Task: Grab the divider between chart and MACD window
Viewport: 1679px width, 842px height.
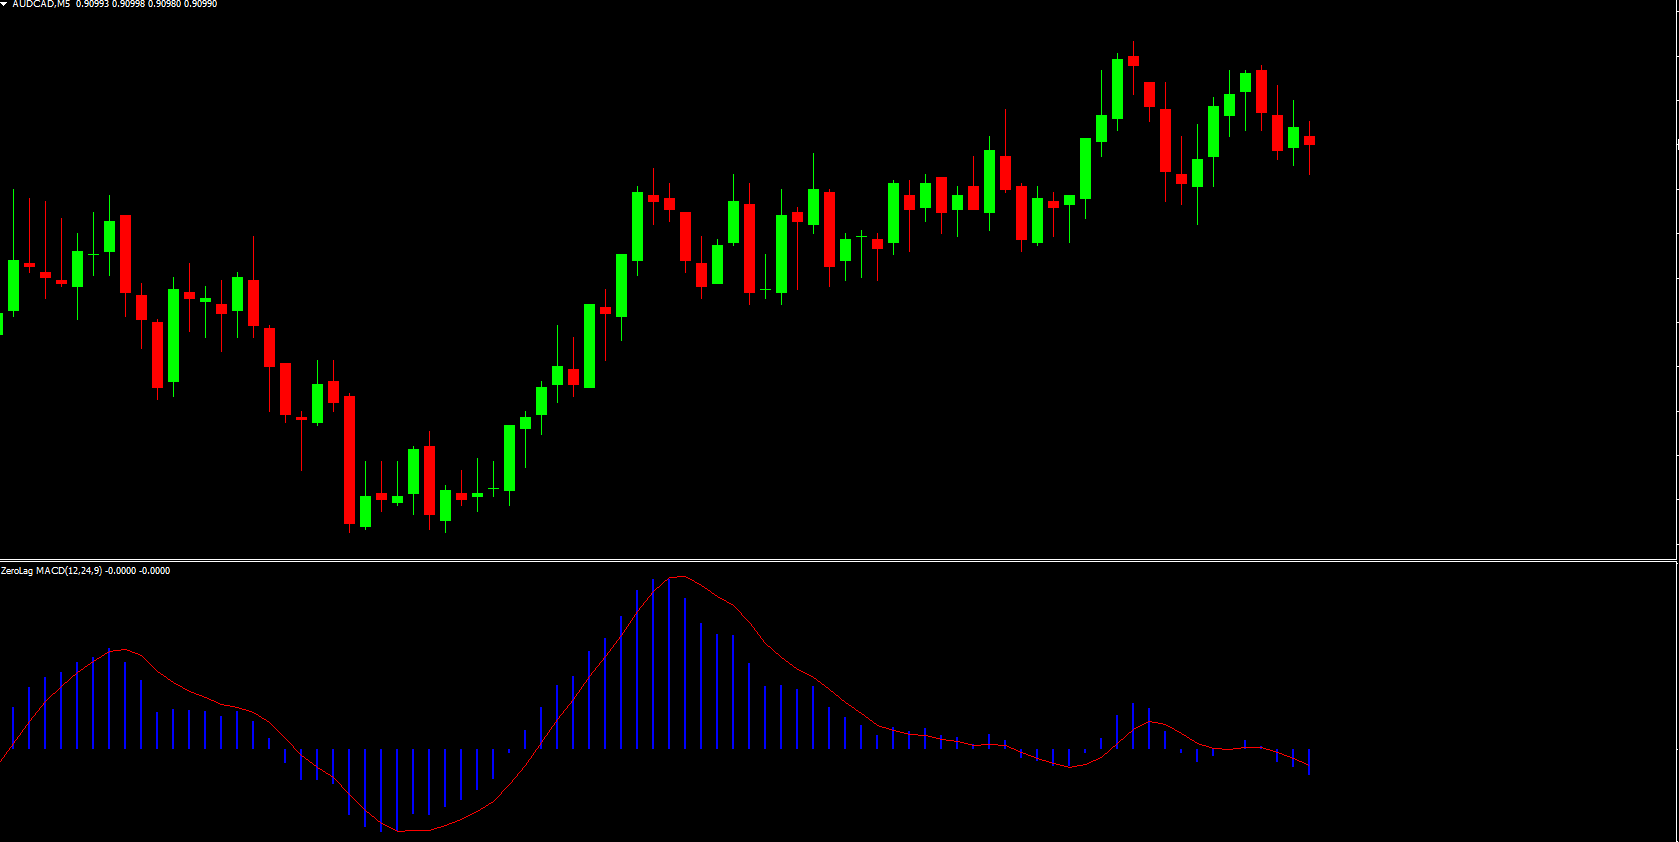Action: (x=838, y=560)
